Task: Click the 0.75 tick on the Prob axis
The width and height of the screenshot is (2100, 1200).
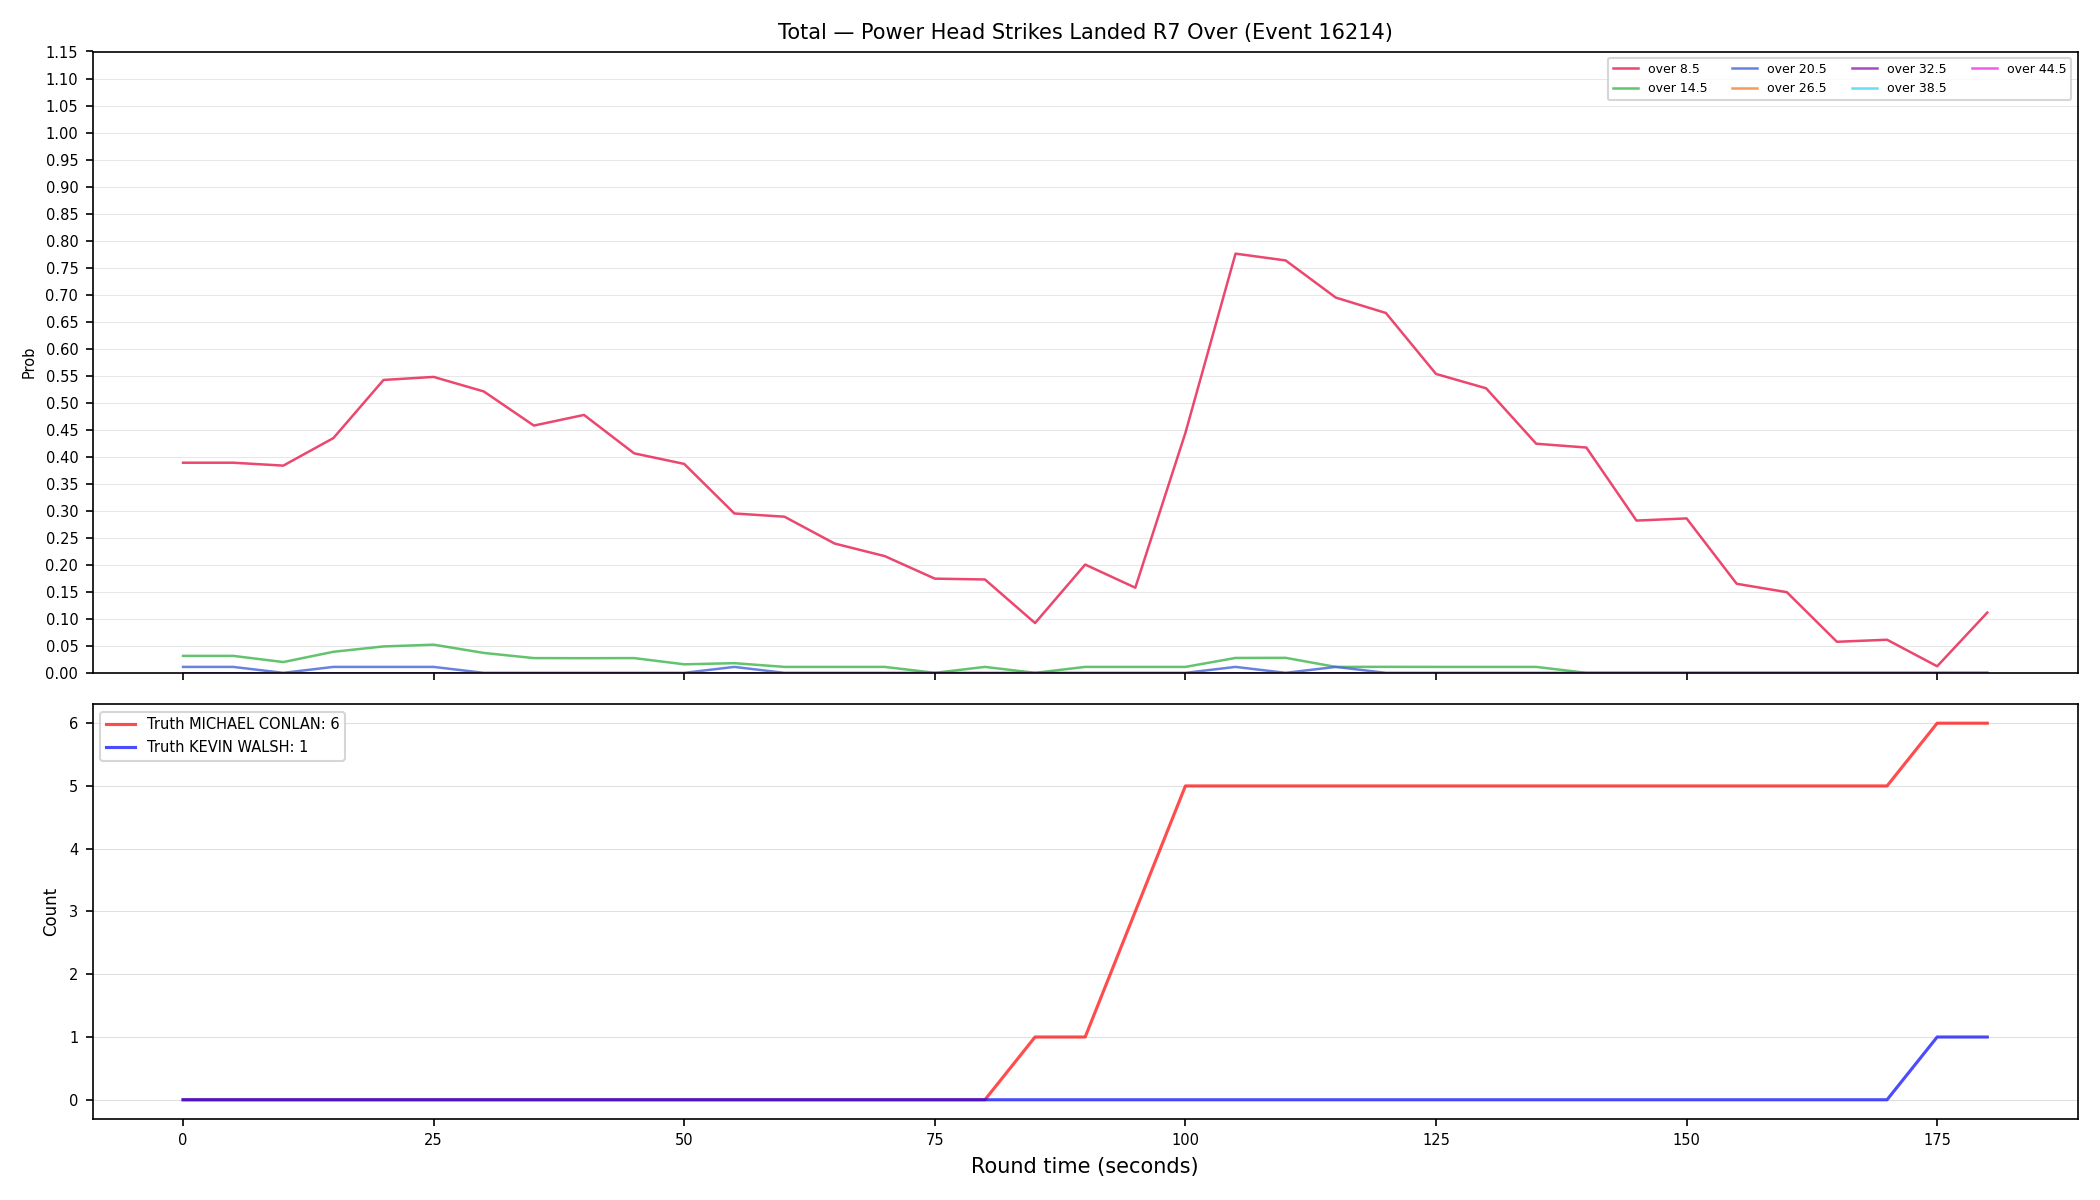Action: pos(62,268)
